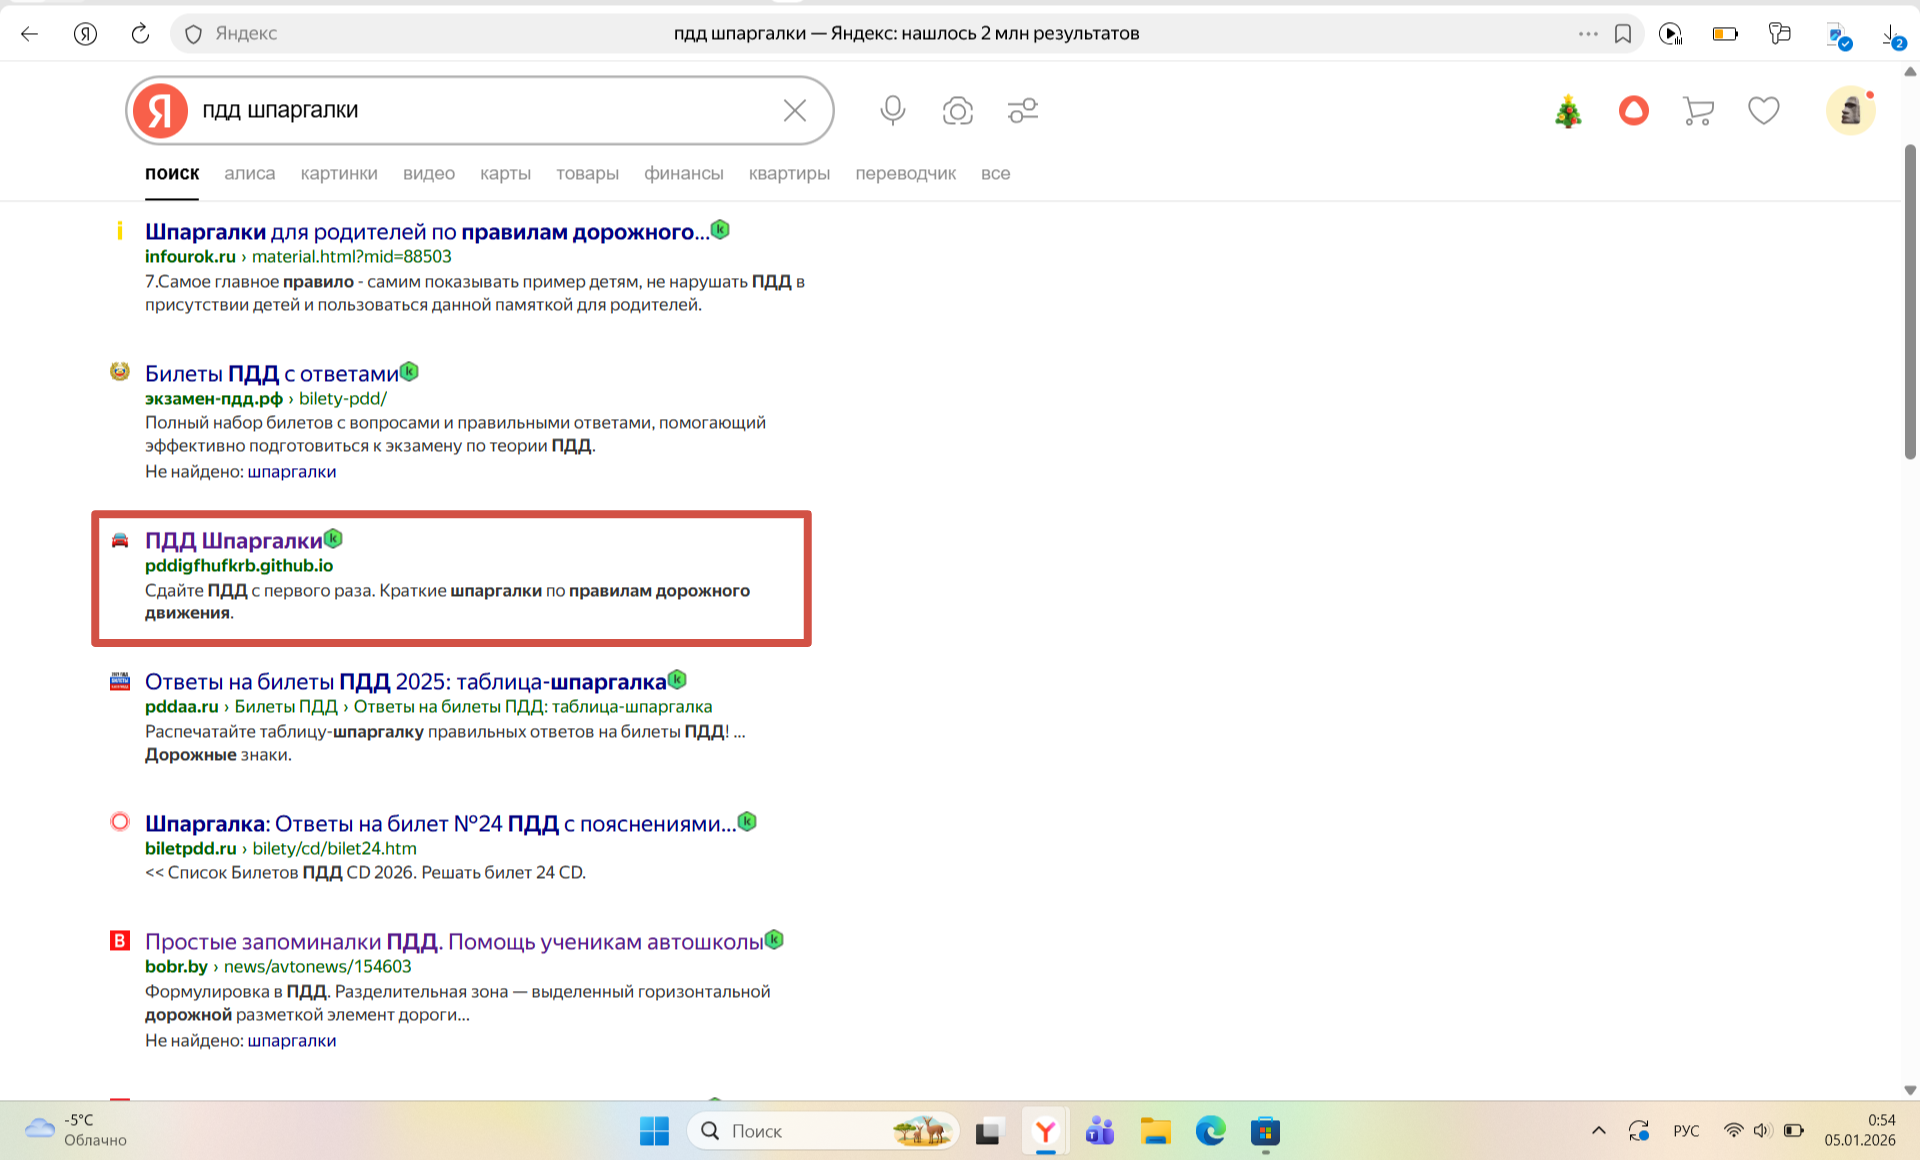The width and height of the screenshot is (1920, 1160).
Task: Show hidden system tray icons chevron
Action: (1598, 1131)
